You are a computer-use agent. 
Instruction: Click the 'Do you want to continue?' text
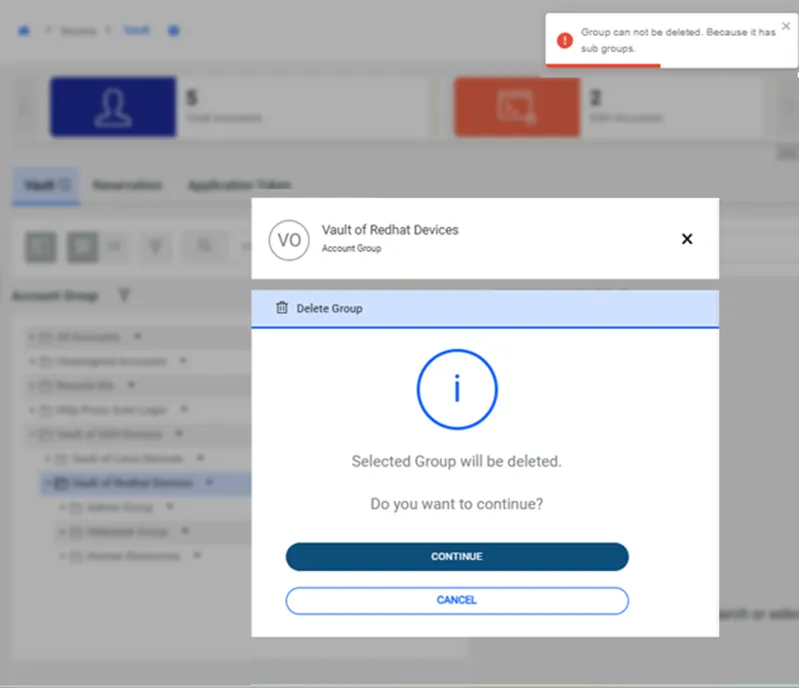tap(457, 504)
